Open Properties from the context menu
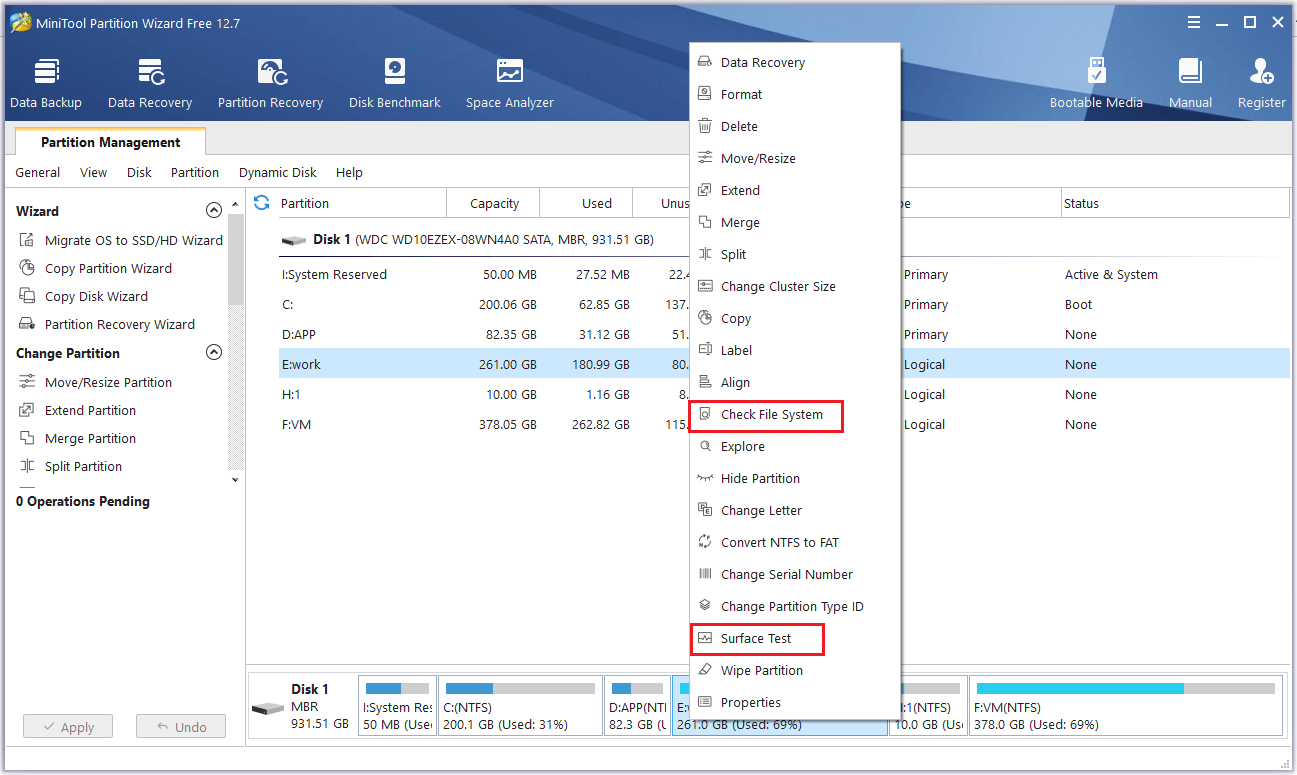The height and width of the screenshot is (775, 1297). click(x=796, y=702)
